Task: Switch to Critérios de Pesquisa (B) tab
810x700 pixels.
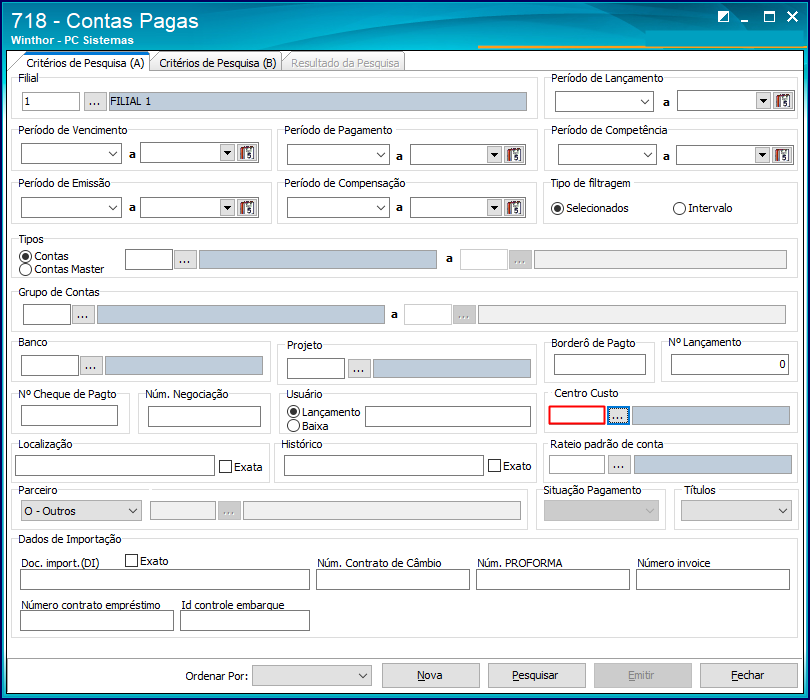Action: pyautogui.click(x=217, y=63)
